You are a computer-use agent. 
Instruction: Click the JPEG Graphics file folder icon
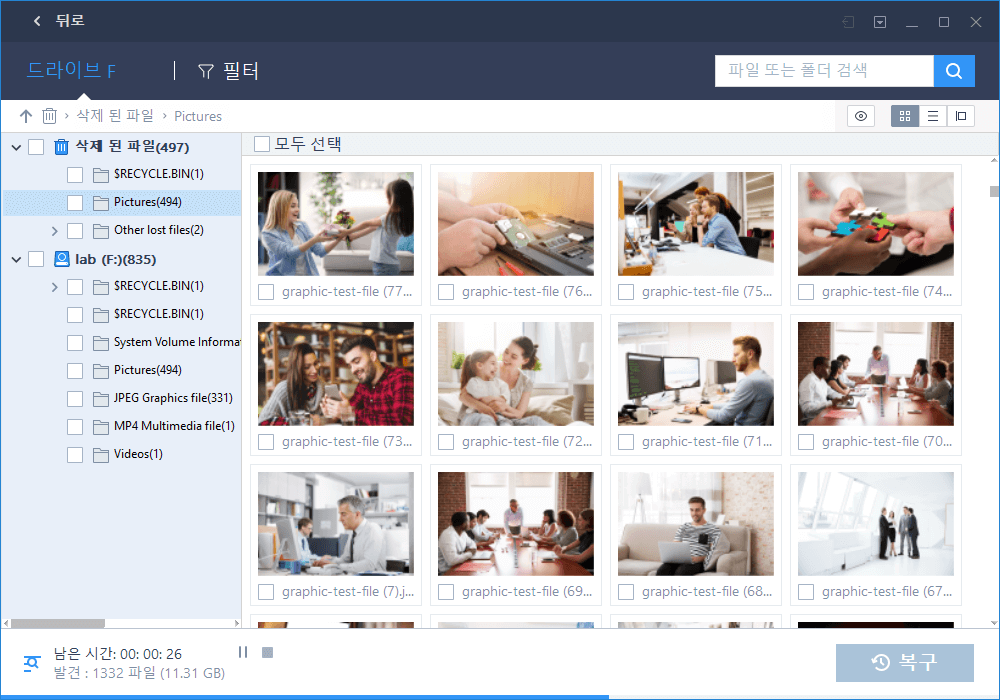coord(100,398)
